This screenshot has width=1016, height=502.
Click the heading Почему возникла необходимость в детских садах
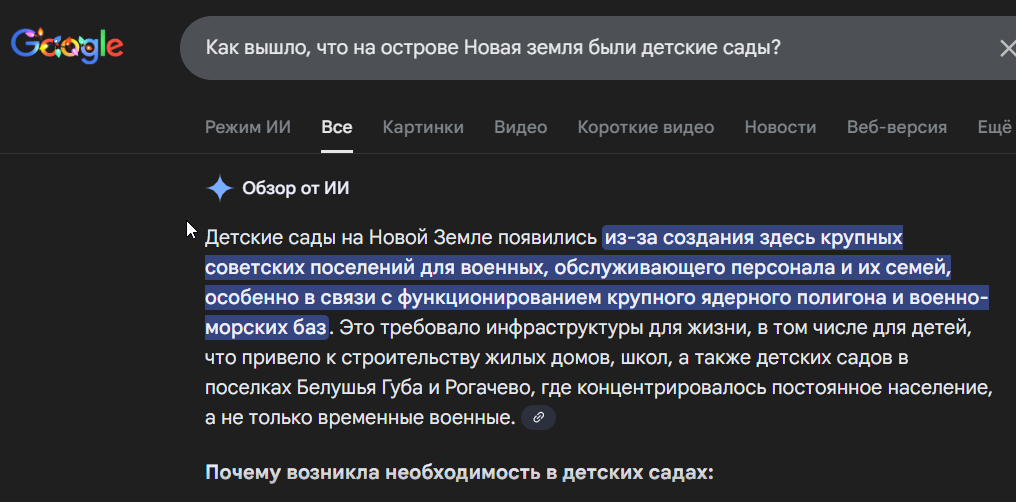point(459,473)
